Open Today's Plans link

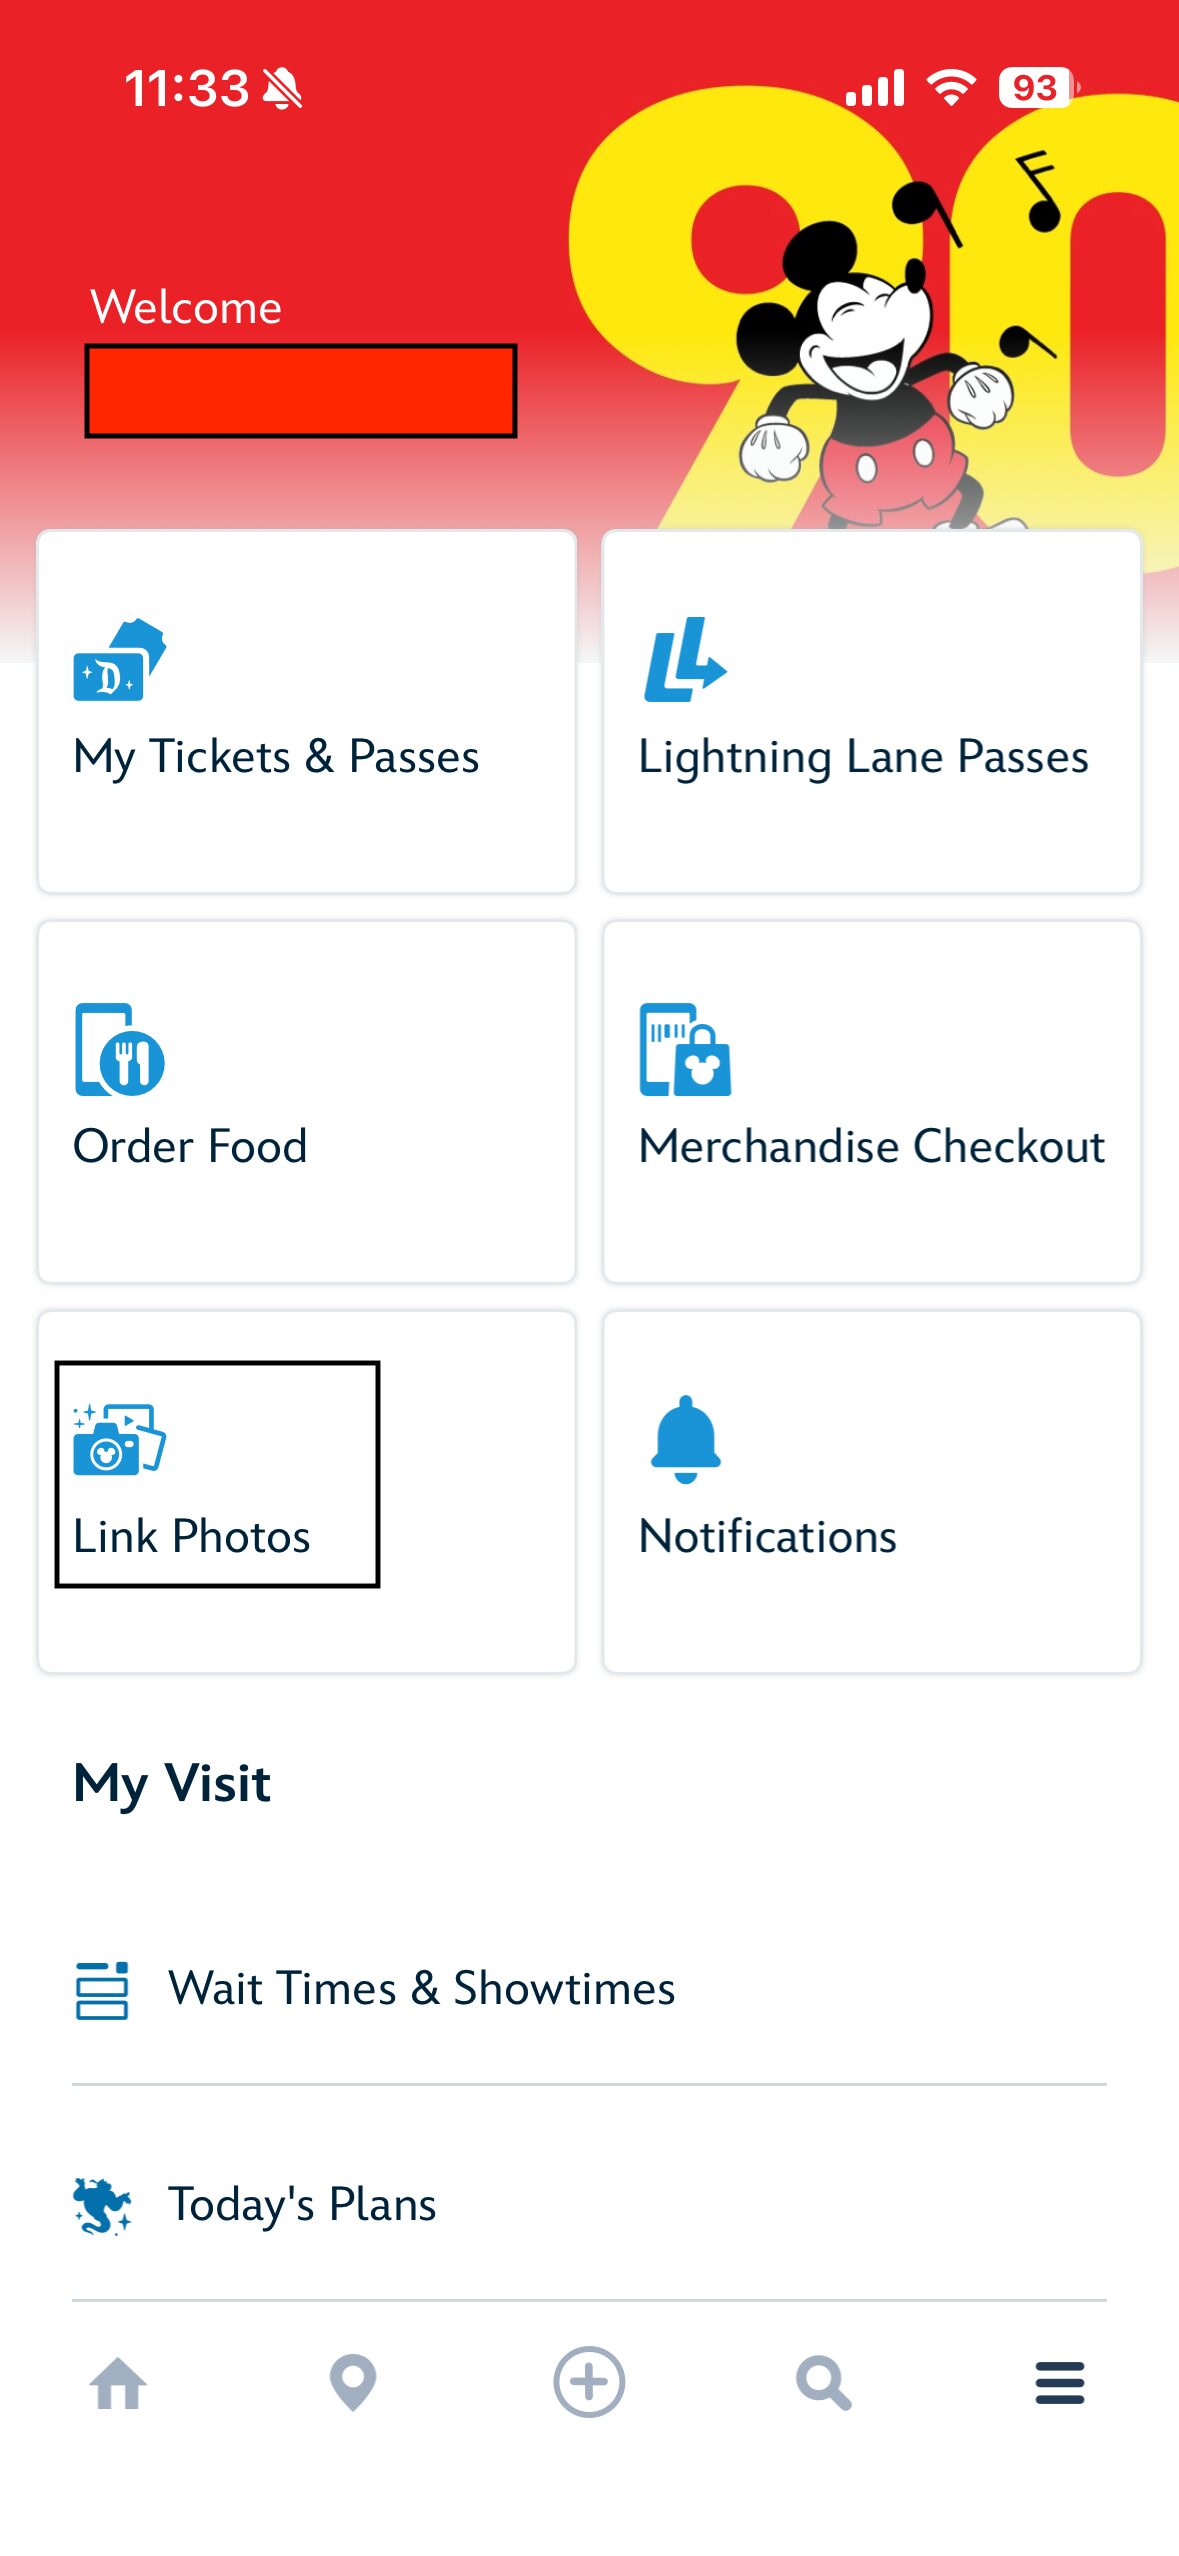click(x=302, y=2205)
